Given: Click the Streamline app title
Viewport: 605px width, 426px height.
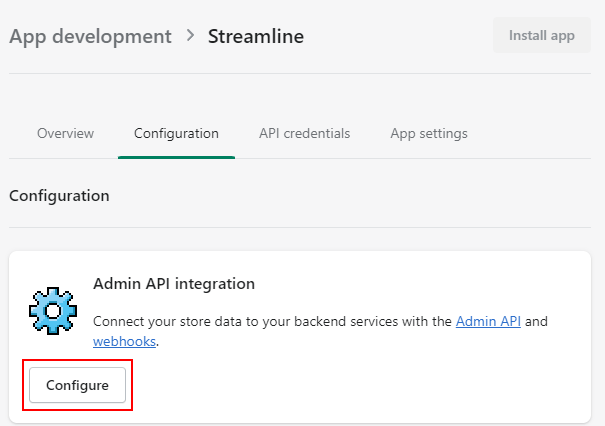Looking at the screenshot, I should (256, 37).
